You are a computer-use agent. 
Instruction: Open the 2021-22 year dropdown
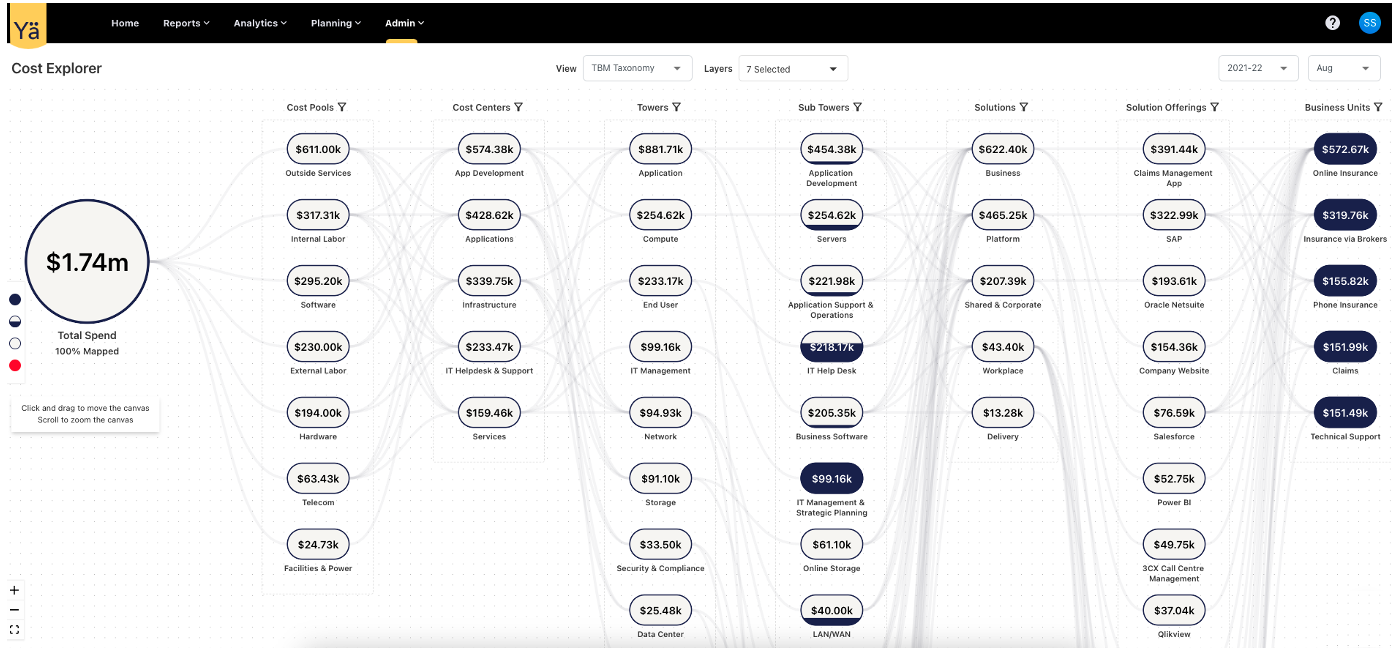(1257, 68)
